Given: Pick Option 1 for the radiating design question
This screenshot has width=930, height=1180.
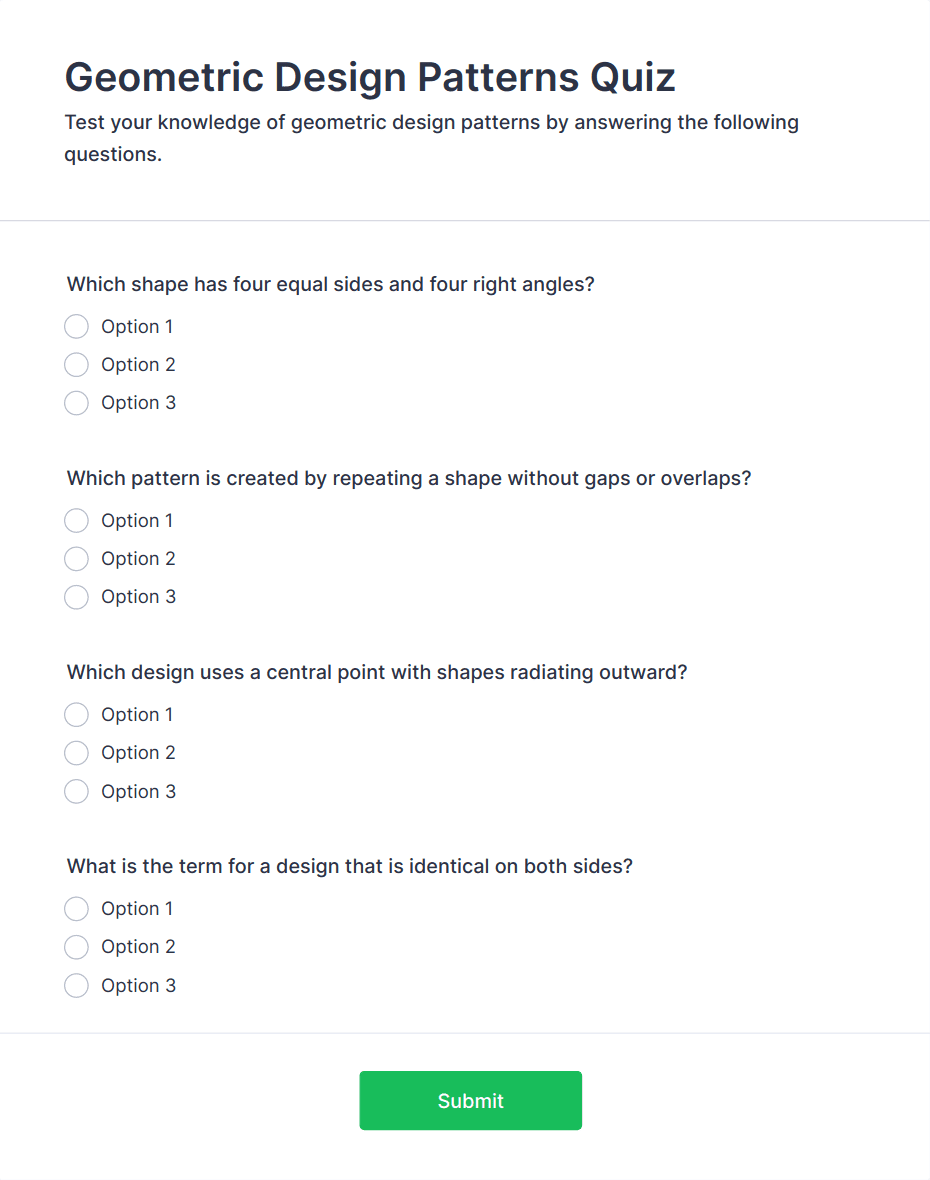Looking at the screenshot, I should (76, 714).
